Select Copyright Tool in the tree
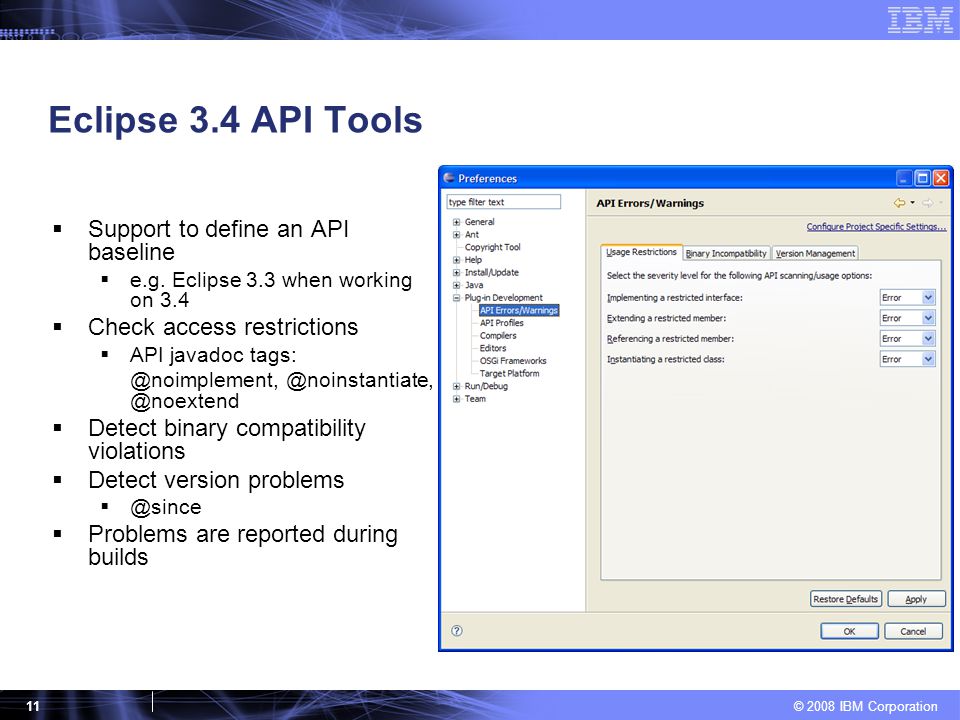Viewport: 960px width, 720px height. pos(492,247)
